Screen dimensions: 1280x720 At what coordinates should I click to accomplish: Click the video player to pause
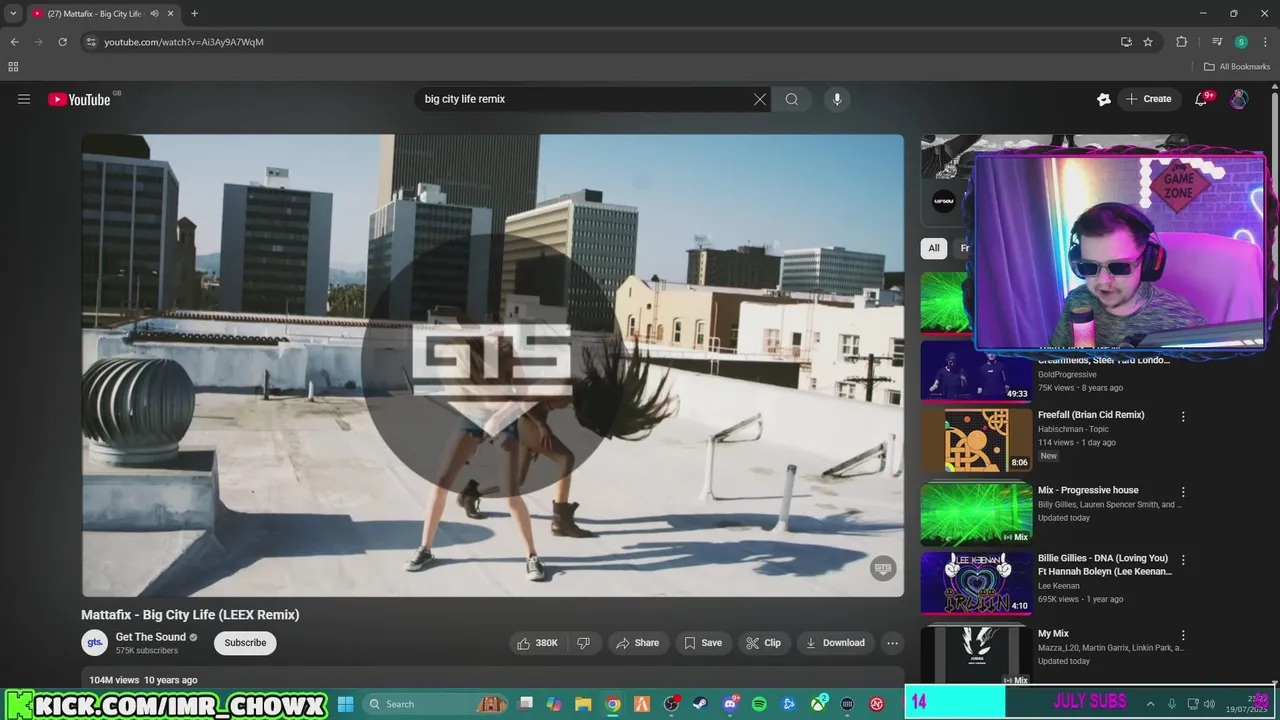tap(492, 365)
